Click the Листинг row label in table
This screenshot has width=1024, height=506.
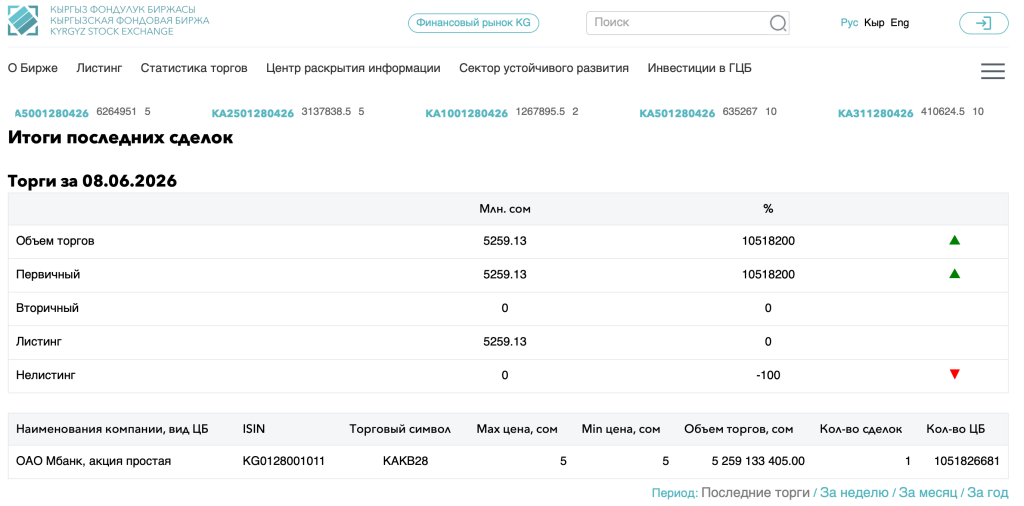click(39, 341)
